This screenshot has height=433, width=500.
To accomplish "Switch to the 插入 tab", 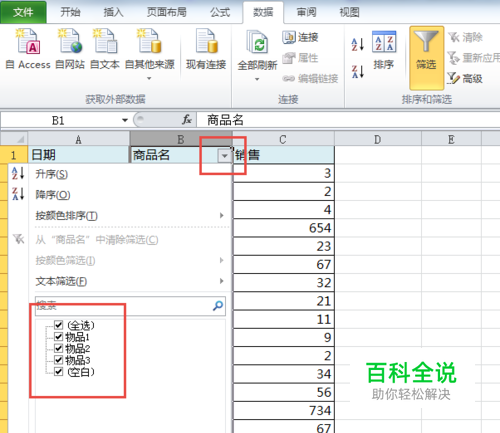I will click(x=113, y=12).
